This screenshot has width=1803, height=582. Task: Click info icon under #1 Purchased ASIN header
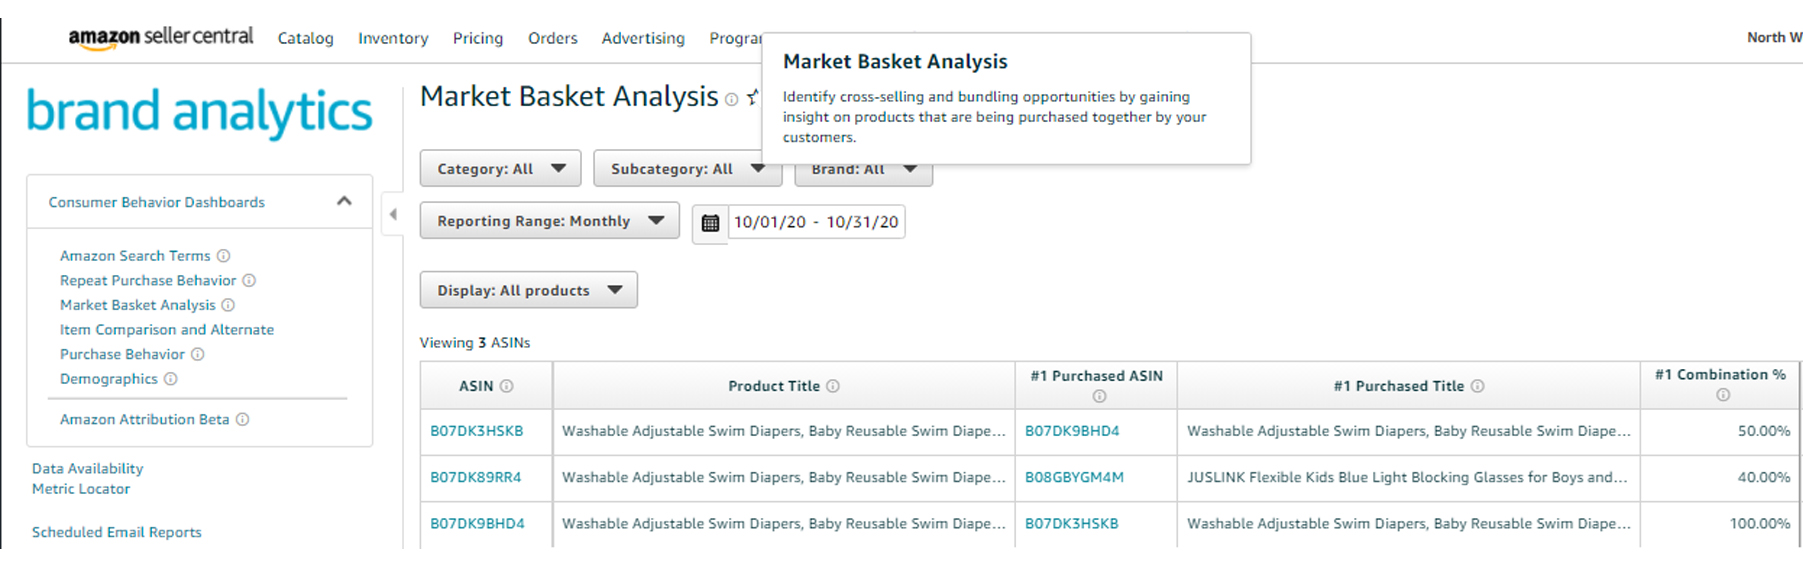point(1099,397)
